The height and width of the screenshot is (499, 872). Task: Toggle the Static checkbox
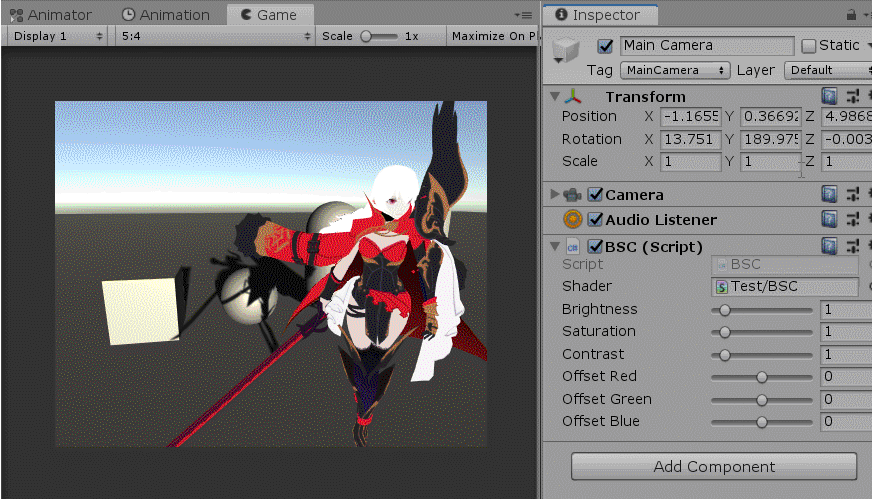[809, 46]
